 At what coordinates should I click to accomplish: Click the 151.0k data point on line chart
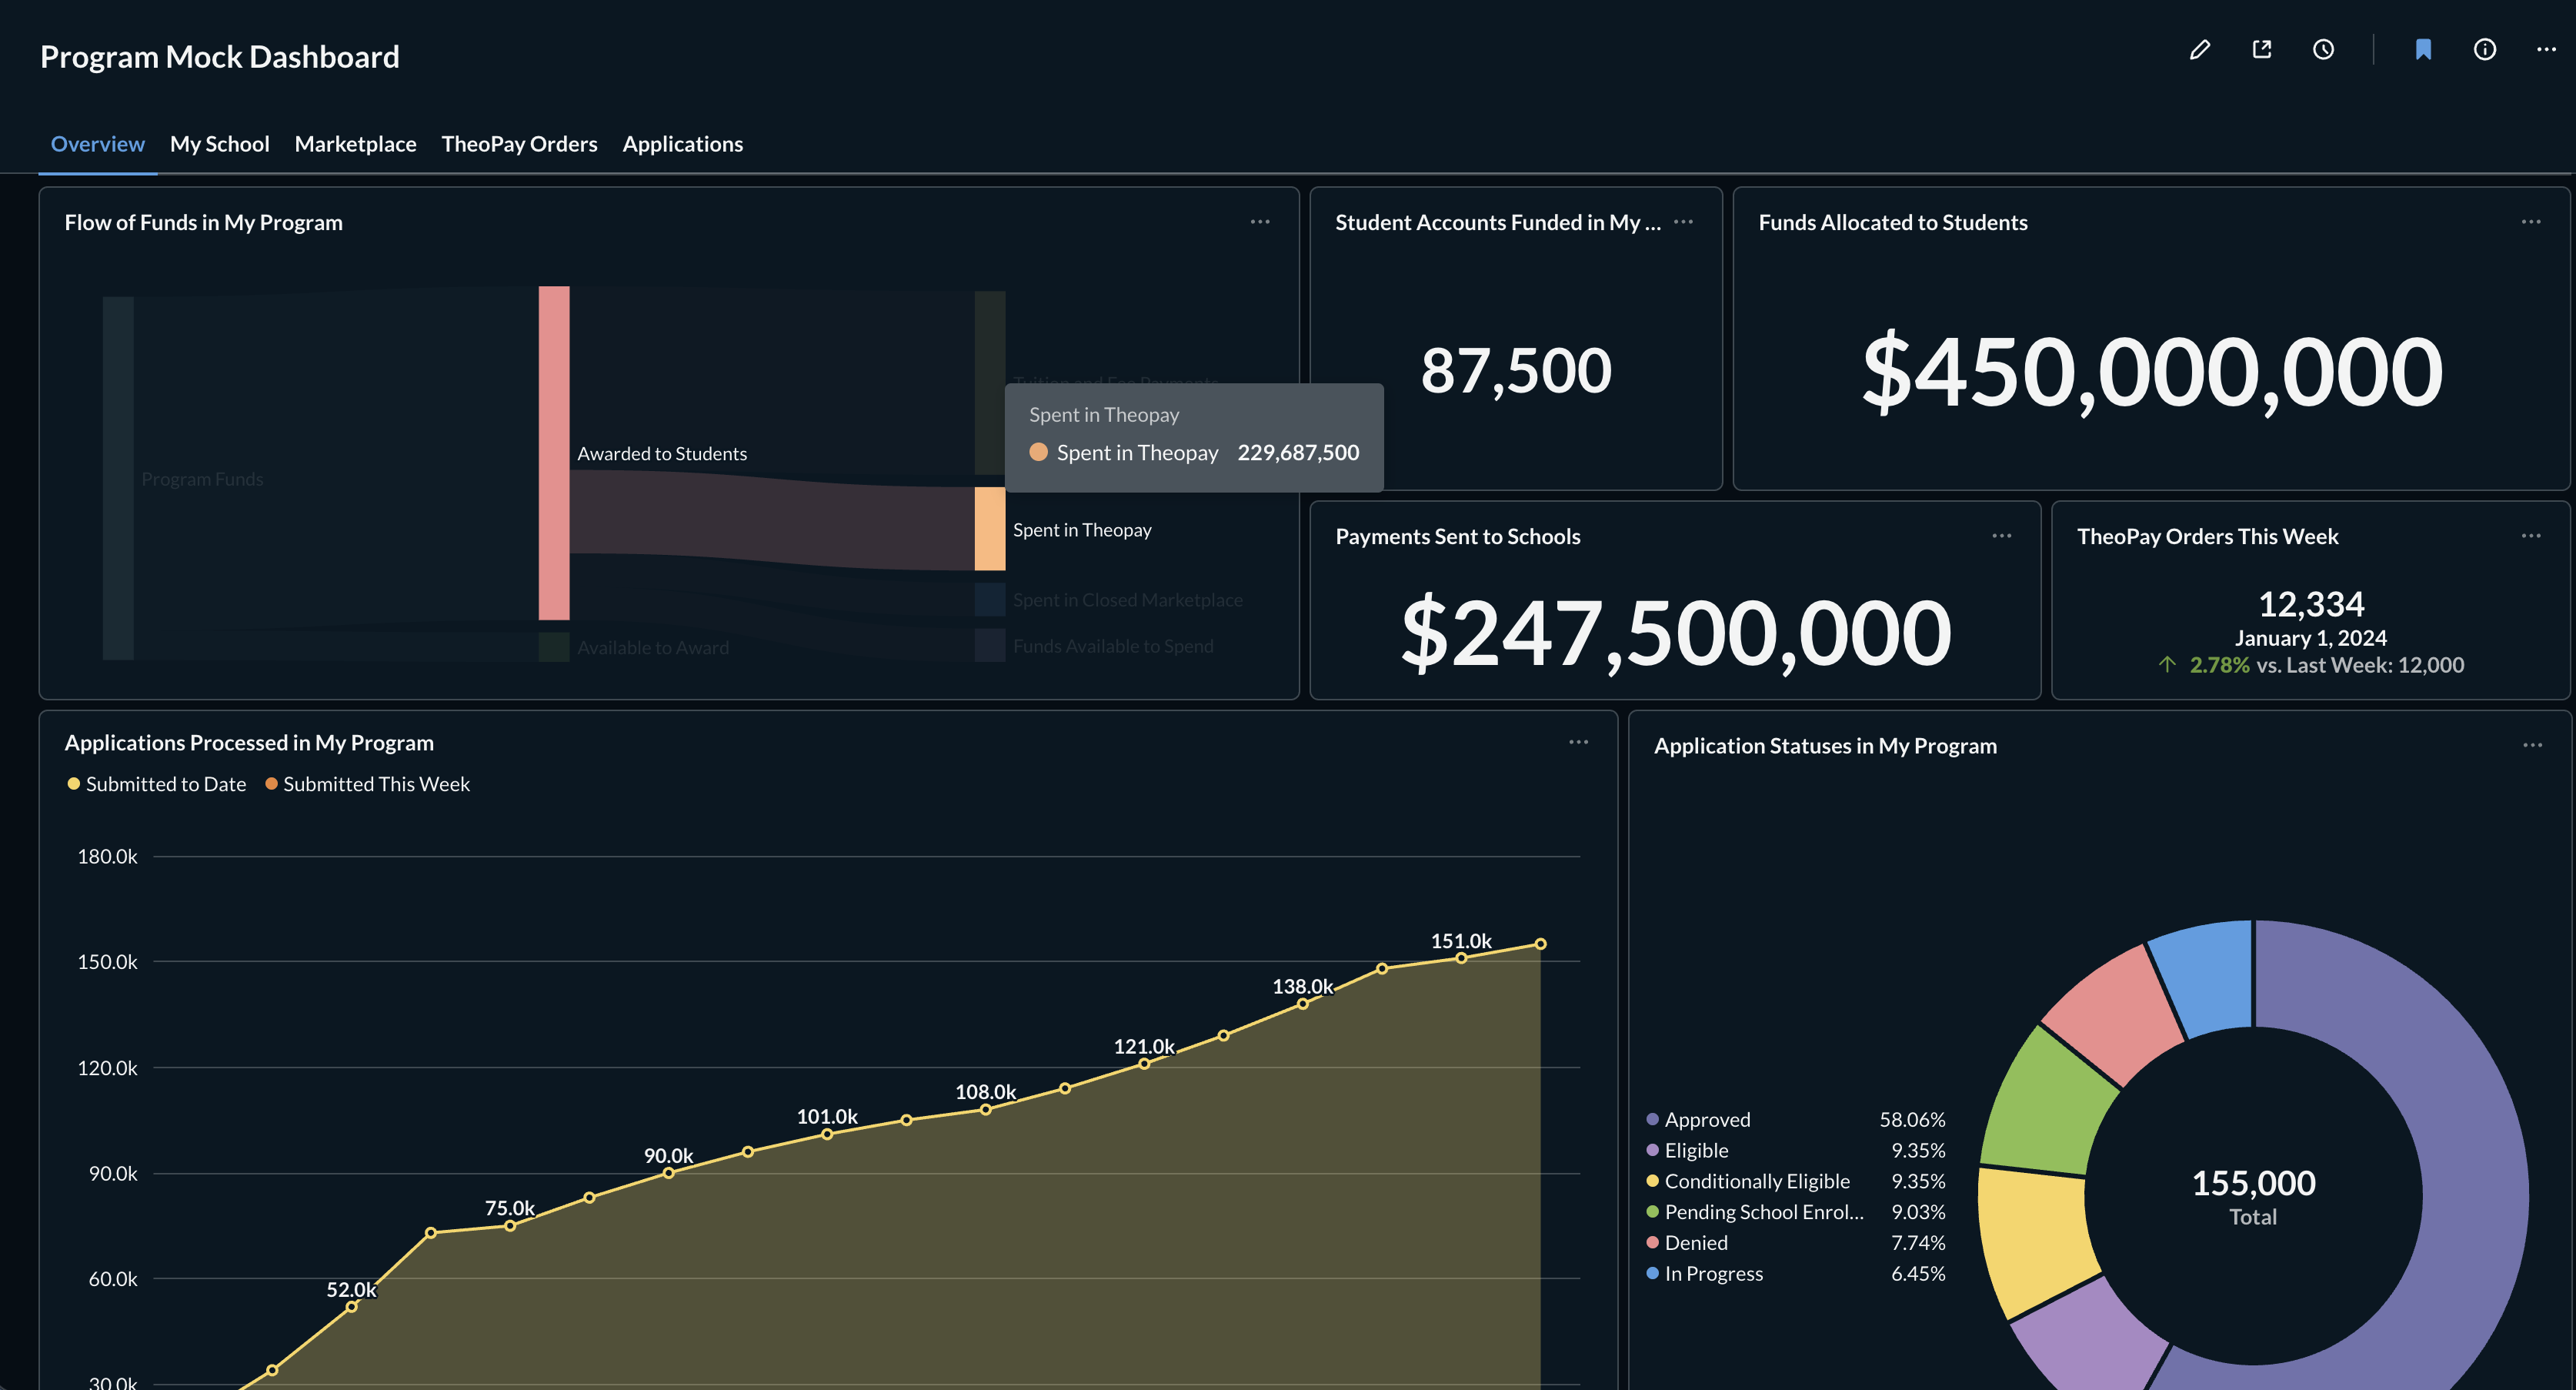coord(1461,958)
